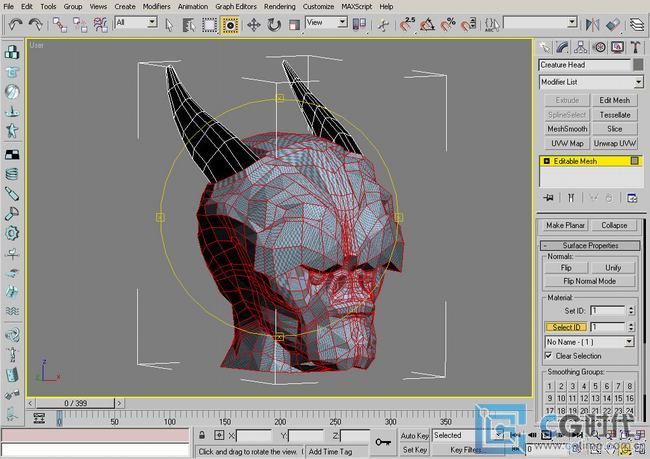Screen dimensions: 650x459
Task: Click the Select and Manipulate icon
Action: [383, 25]
